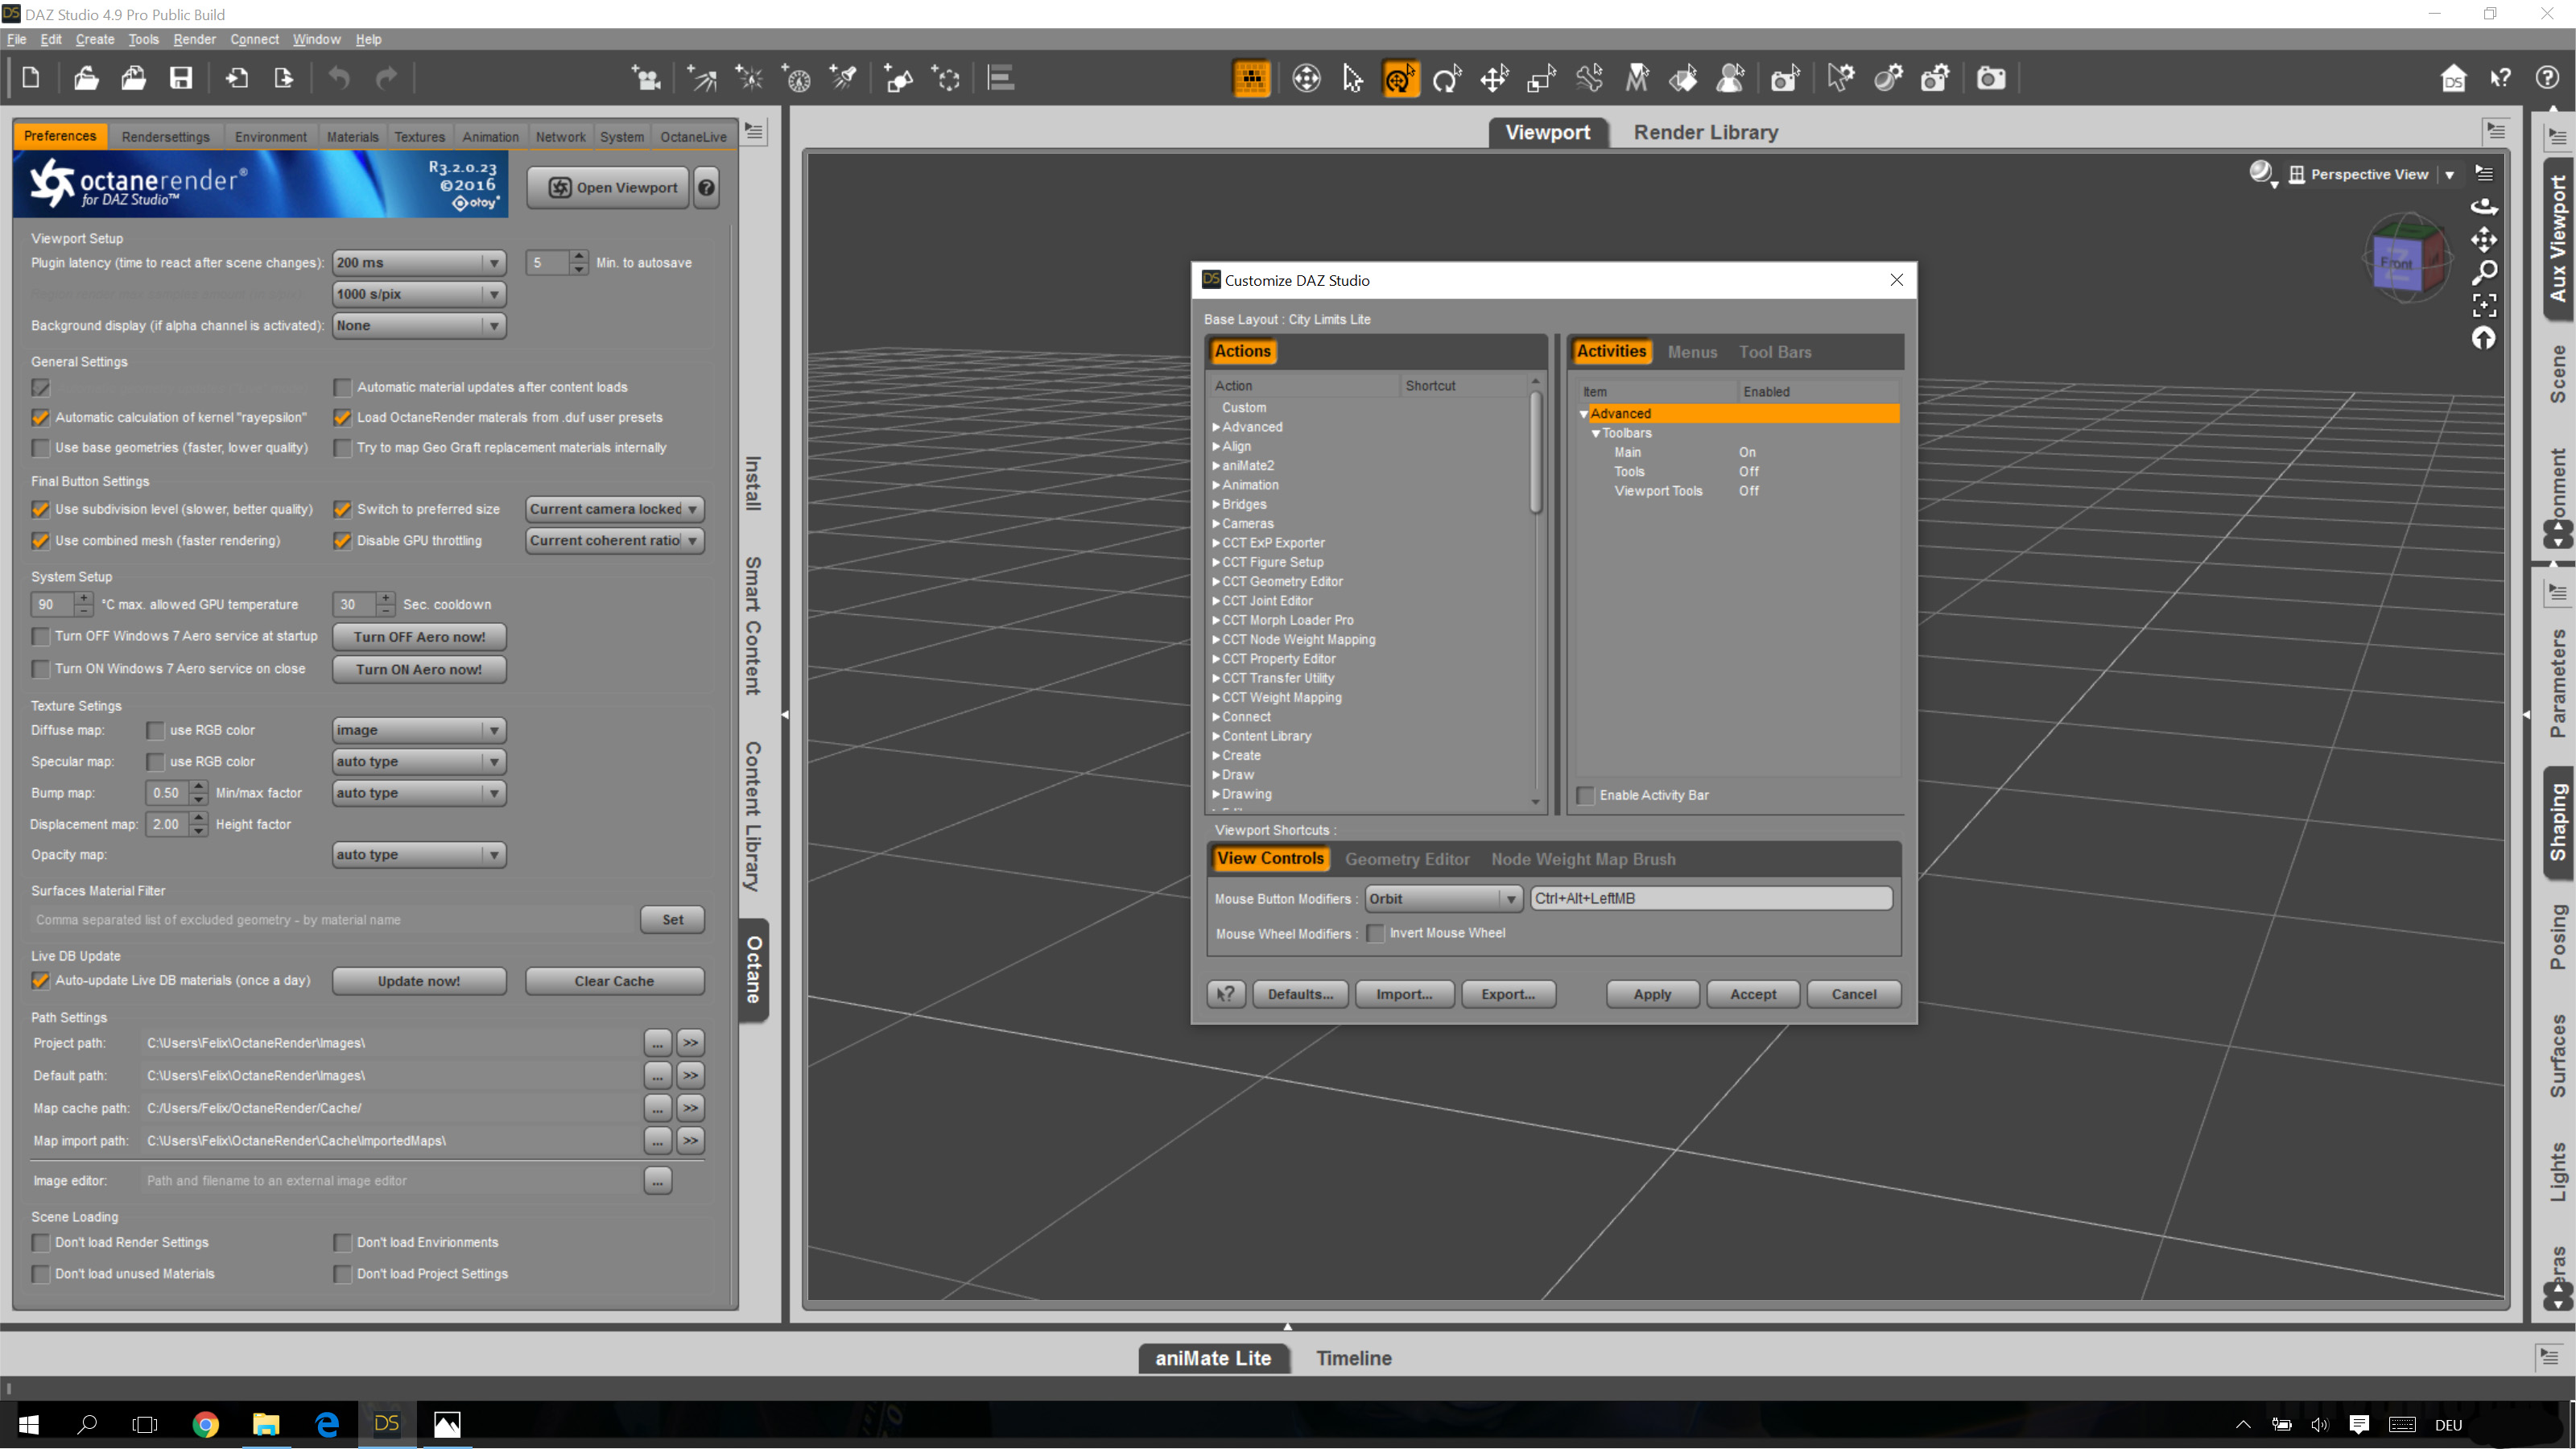Click the Accept button
The image size is (2576, 1449).
pos(1752,994)
